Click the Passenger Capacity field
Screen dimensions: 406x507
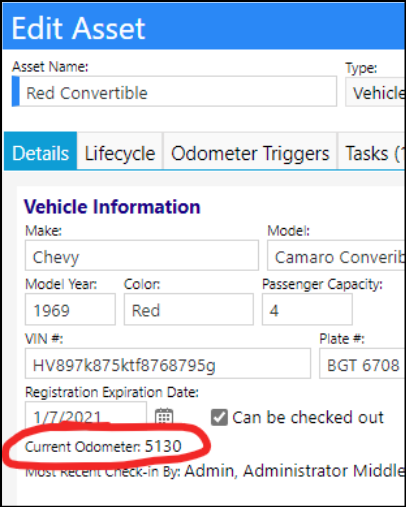click(x=307, y=309)
